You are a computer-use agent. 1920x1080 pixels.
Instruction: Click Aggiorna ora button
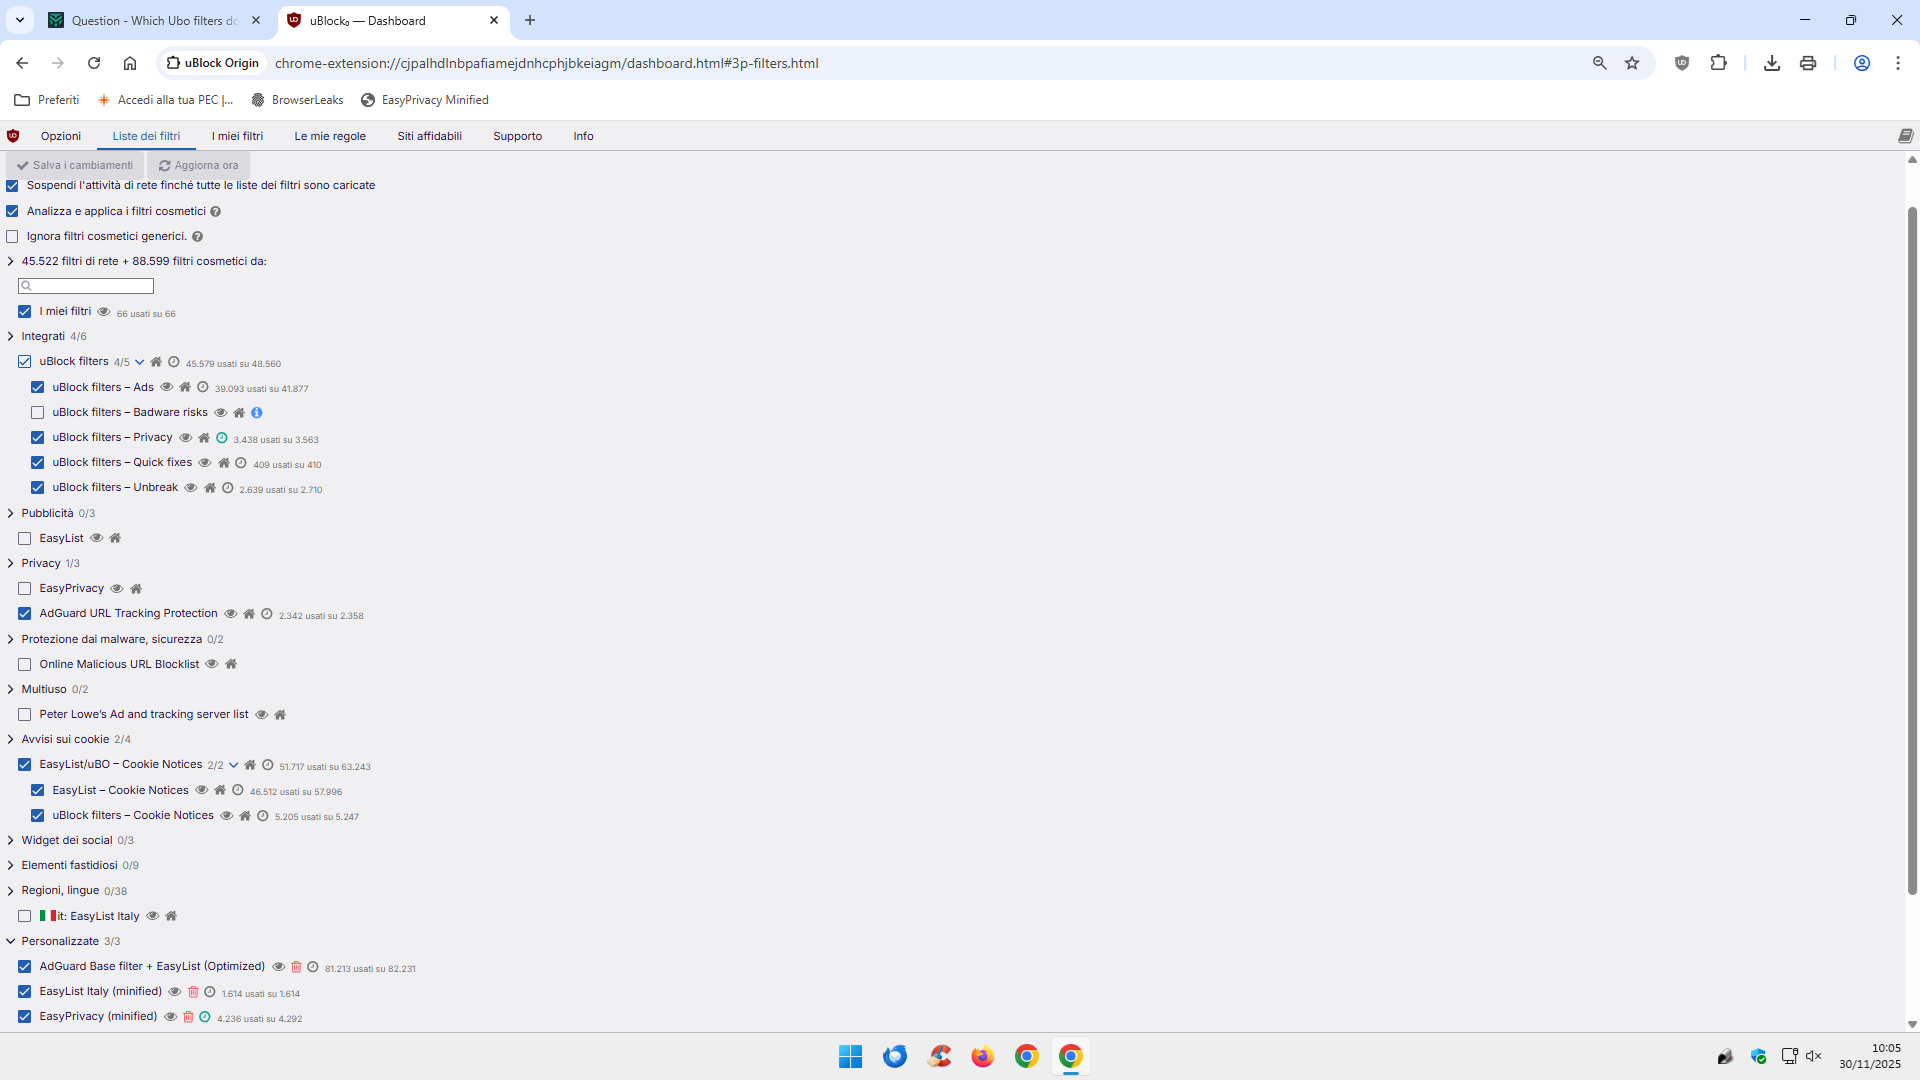click(198, 165)
